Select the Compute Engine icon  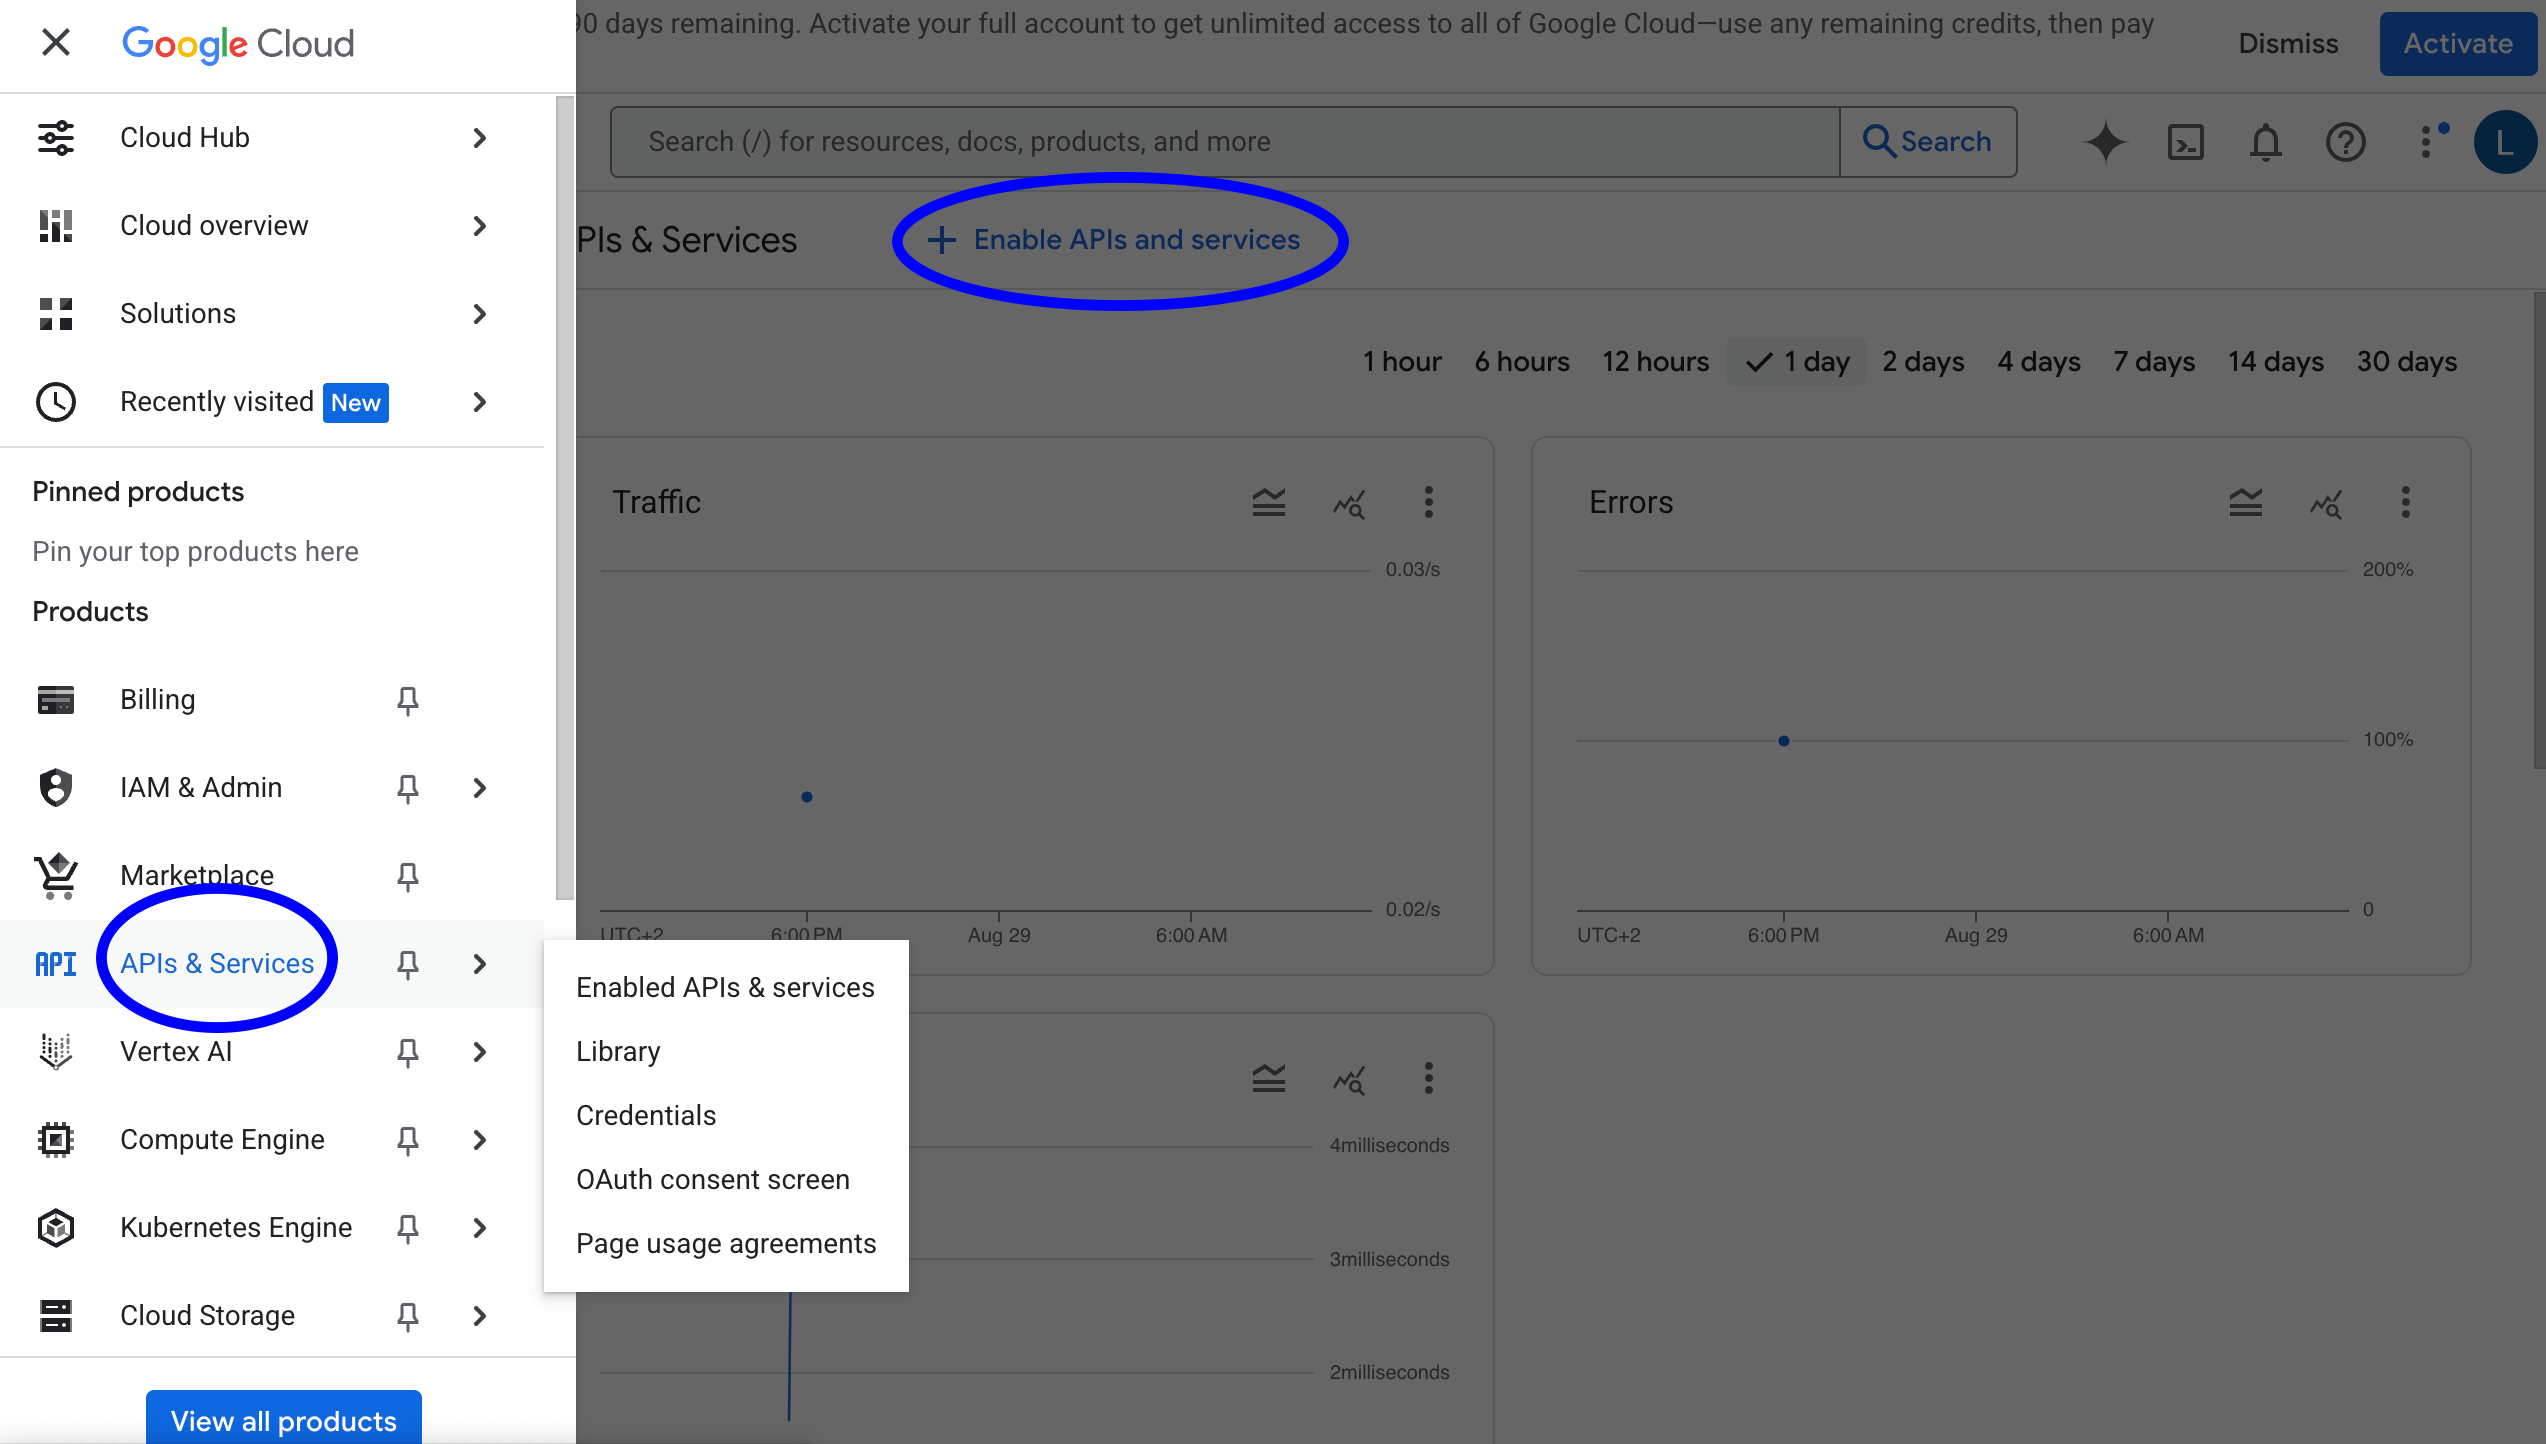tap(55, 1139)
